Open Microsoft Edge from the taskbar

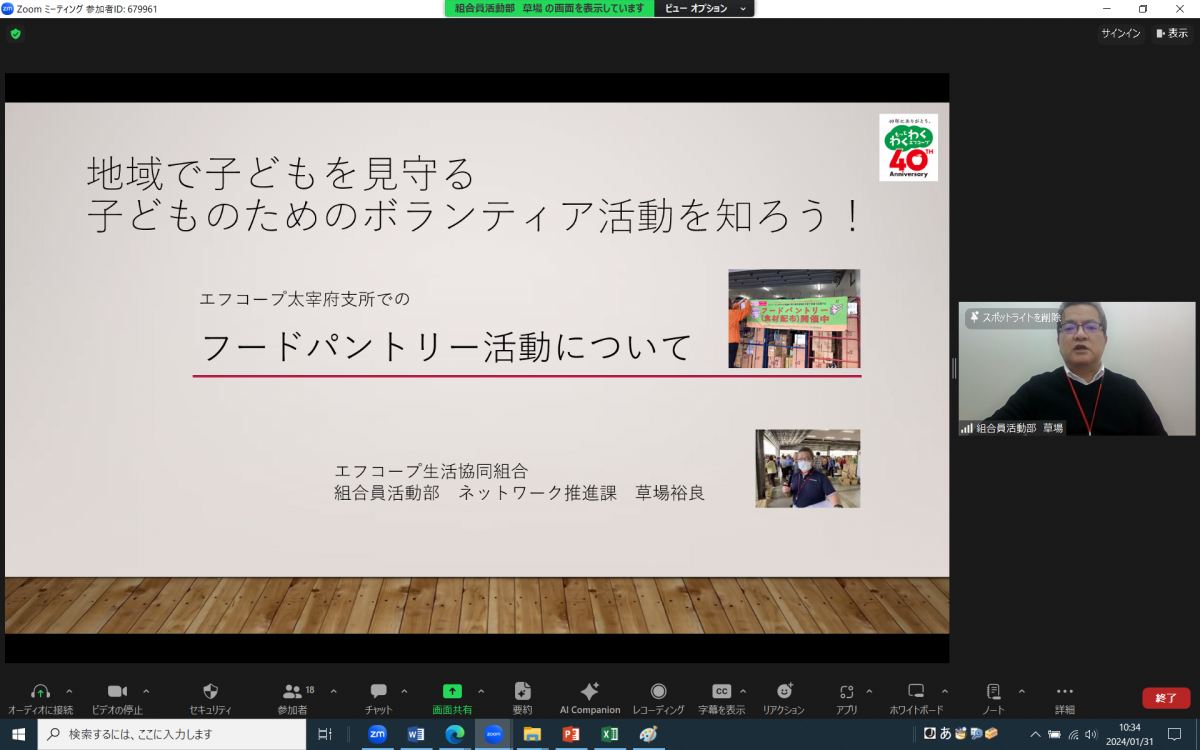pyautogui.click(x=455, y=734)
